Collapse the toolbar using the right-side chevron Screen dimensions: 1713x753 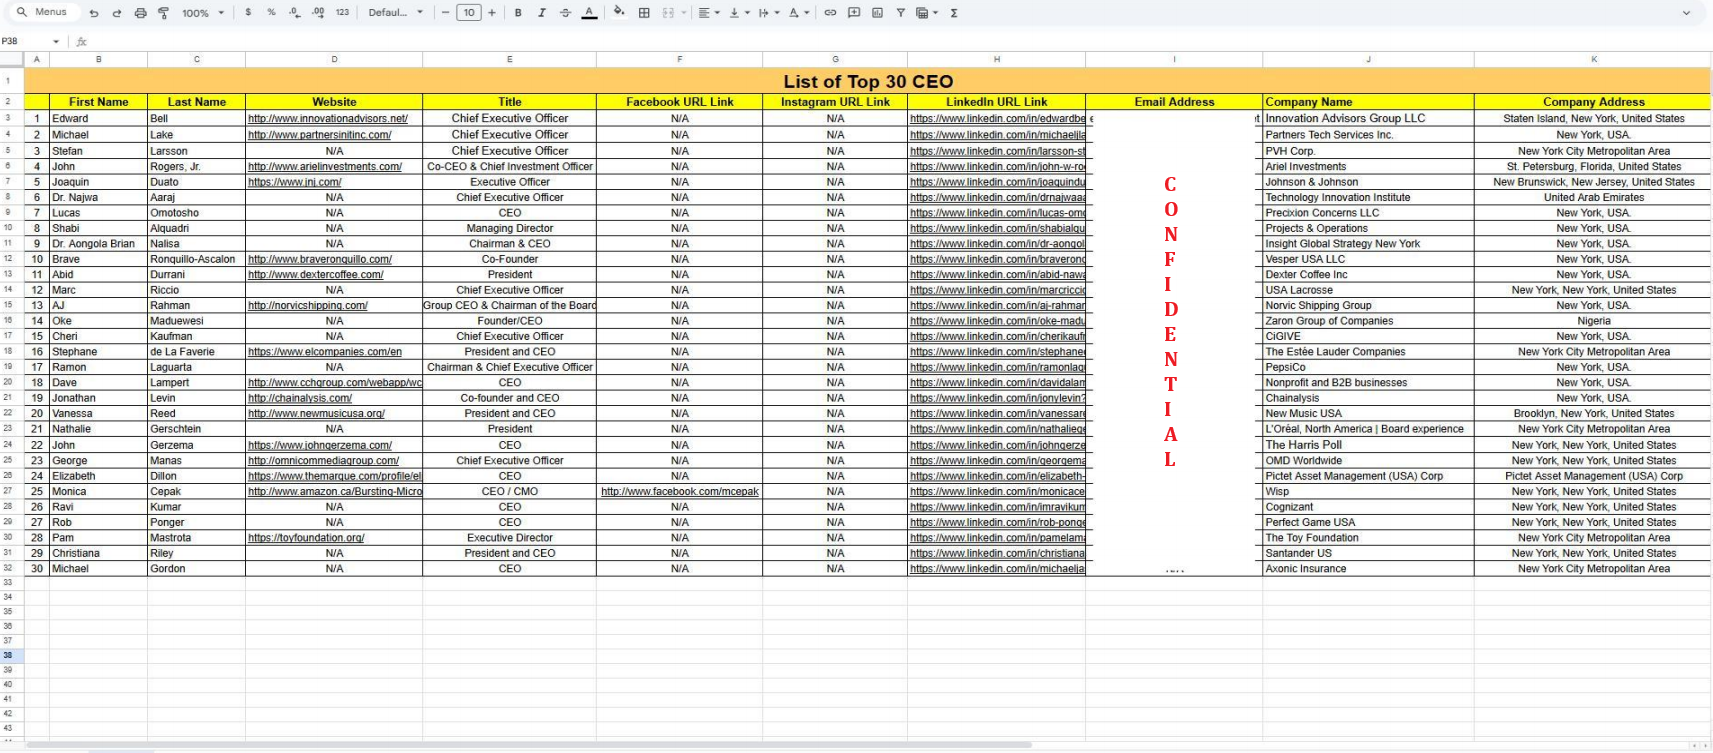point(1686,13)
